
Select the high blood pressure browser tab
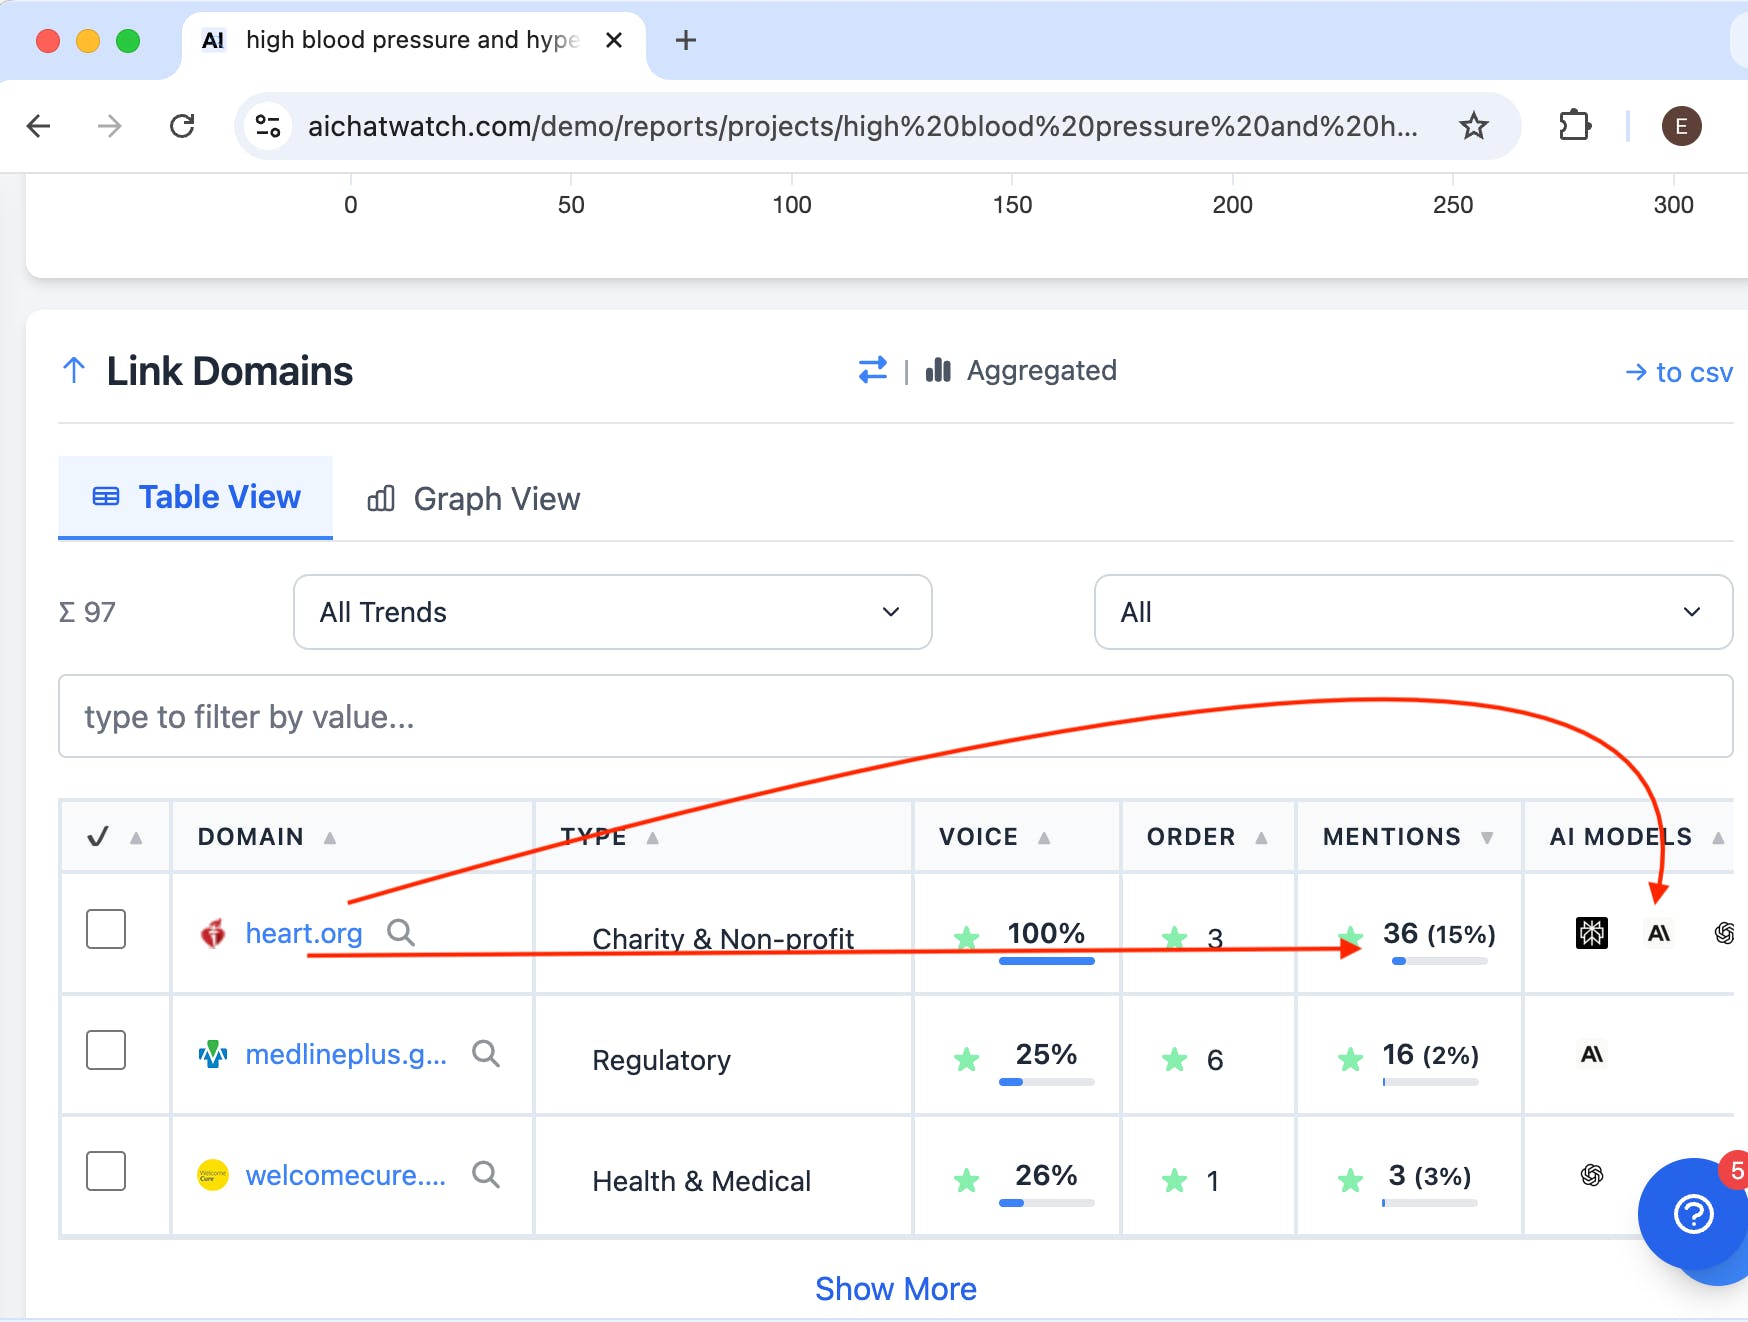click(x=412, y=40)
